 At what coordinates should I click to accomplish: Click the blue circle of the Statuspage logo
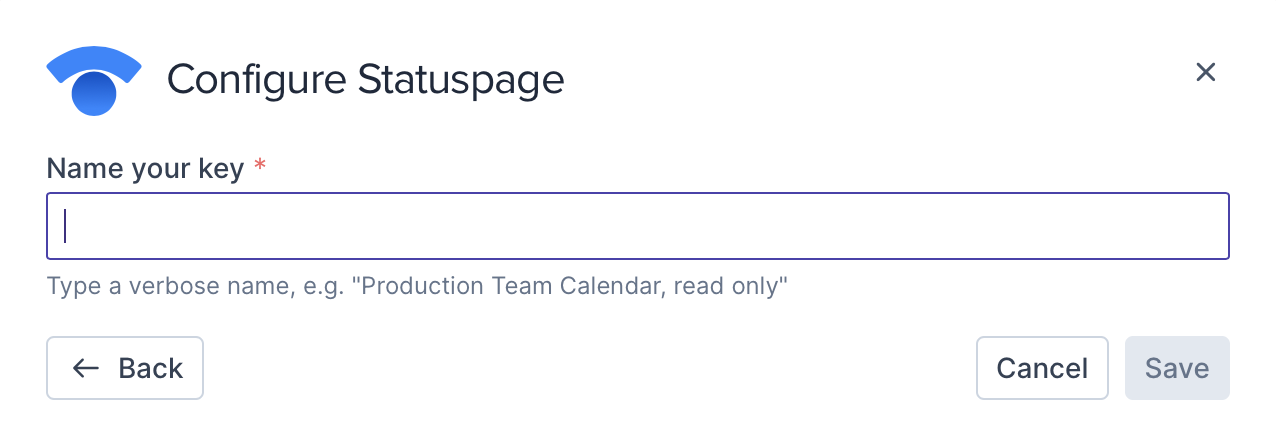point(94,93)
